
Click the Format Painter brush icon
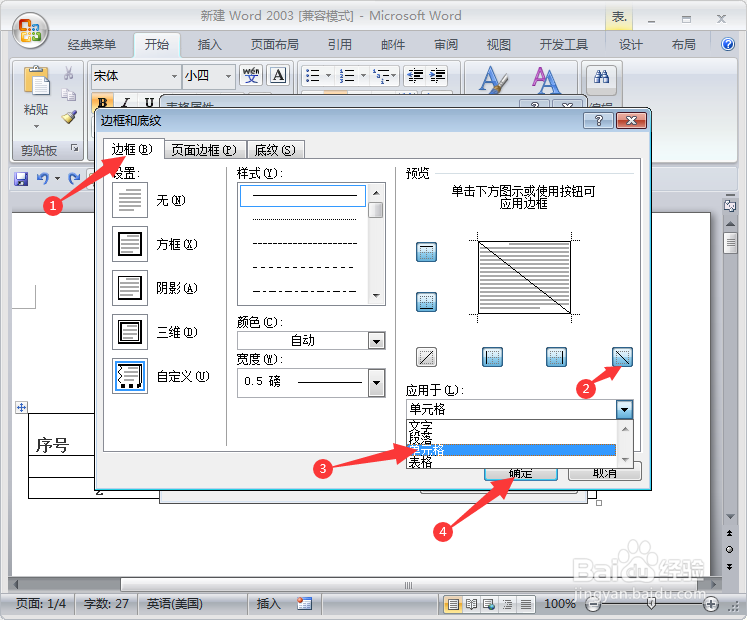(x=69, y=117)
